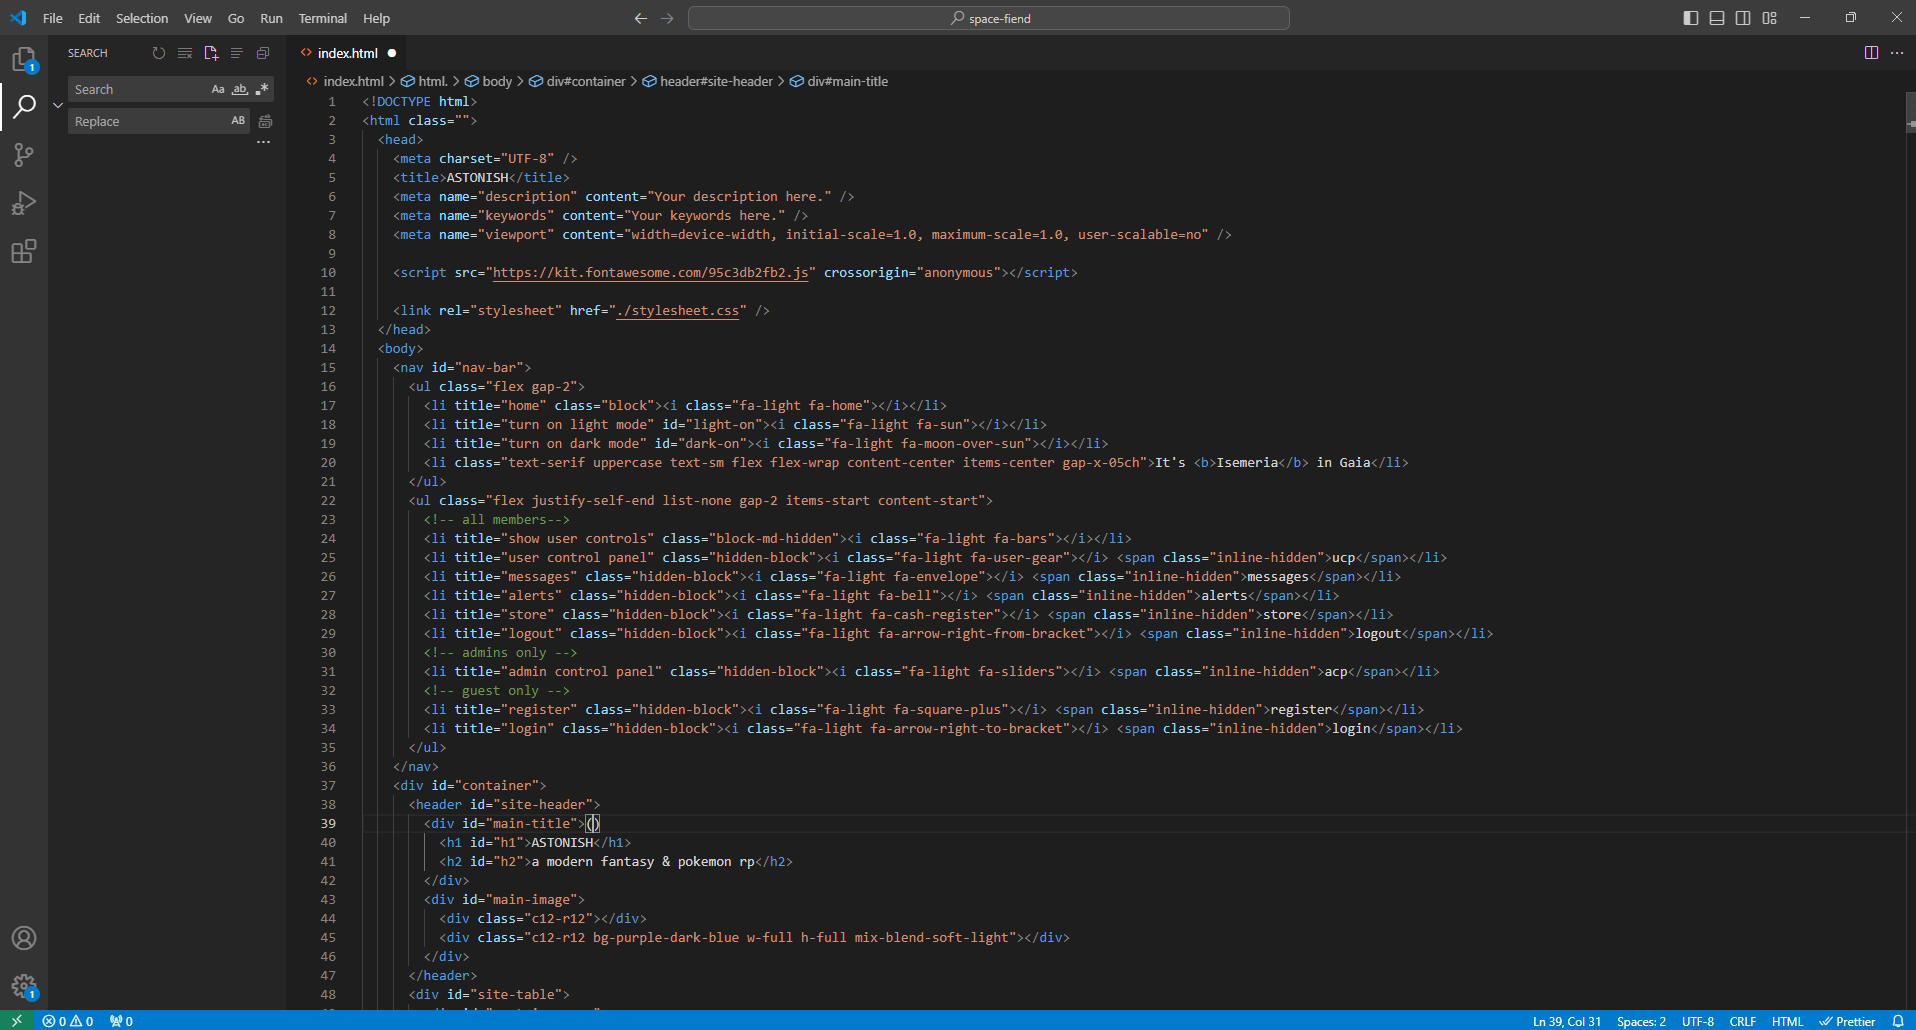Toggle Secondary Side Bar visibility

pyautogui.click(x=1743, y=18)
